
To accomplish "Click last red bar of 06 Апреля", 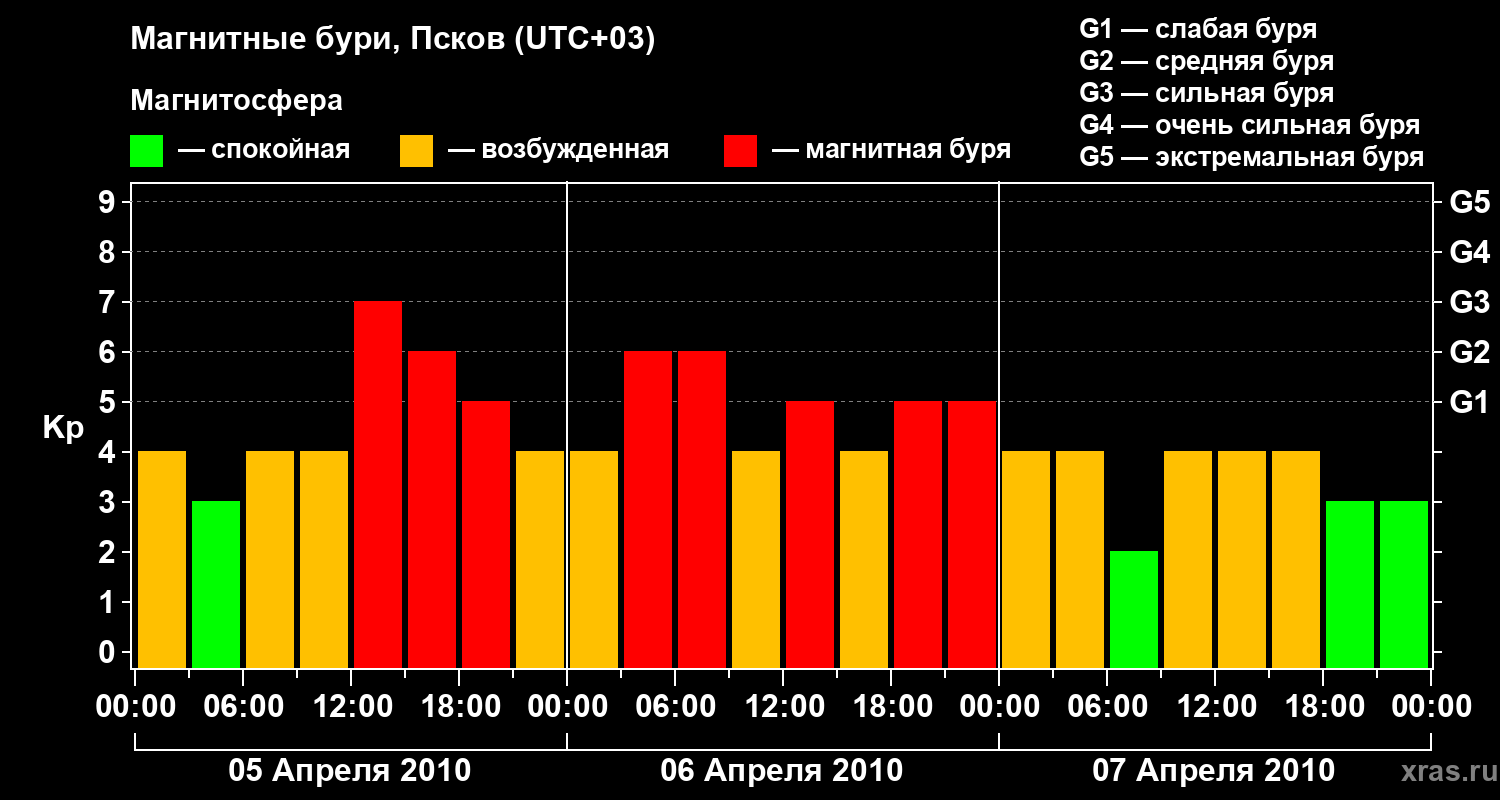I will (972, 535).
